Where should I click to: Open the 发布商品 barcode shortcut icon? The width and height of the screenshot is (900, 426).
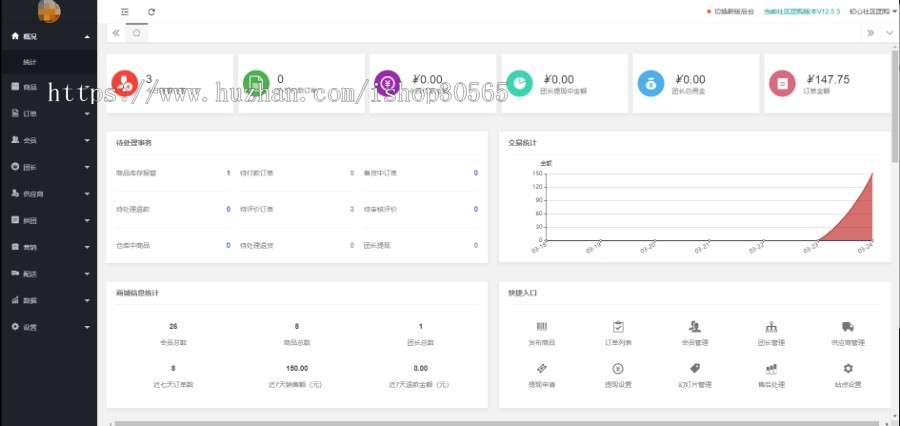542,327
